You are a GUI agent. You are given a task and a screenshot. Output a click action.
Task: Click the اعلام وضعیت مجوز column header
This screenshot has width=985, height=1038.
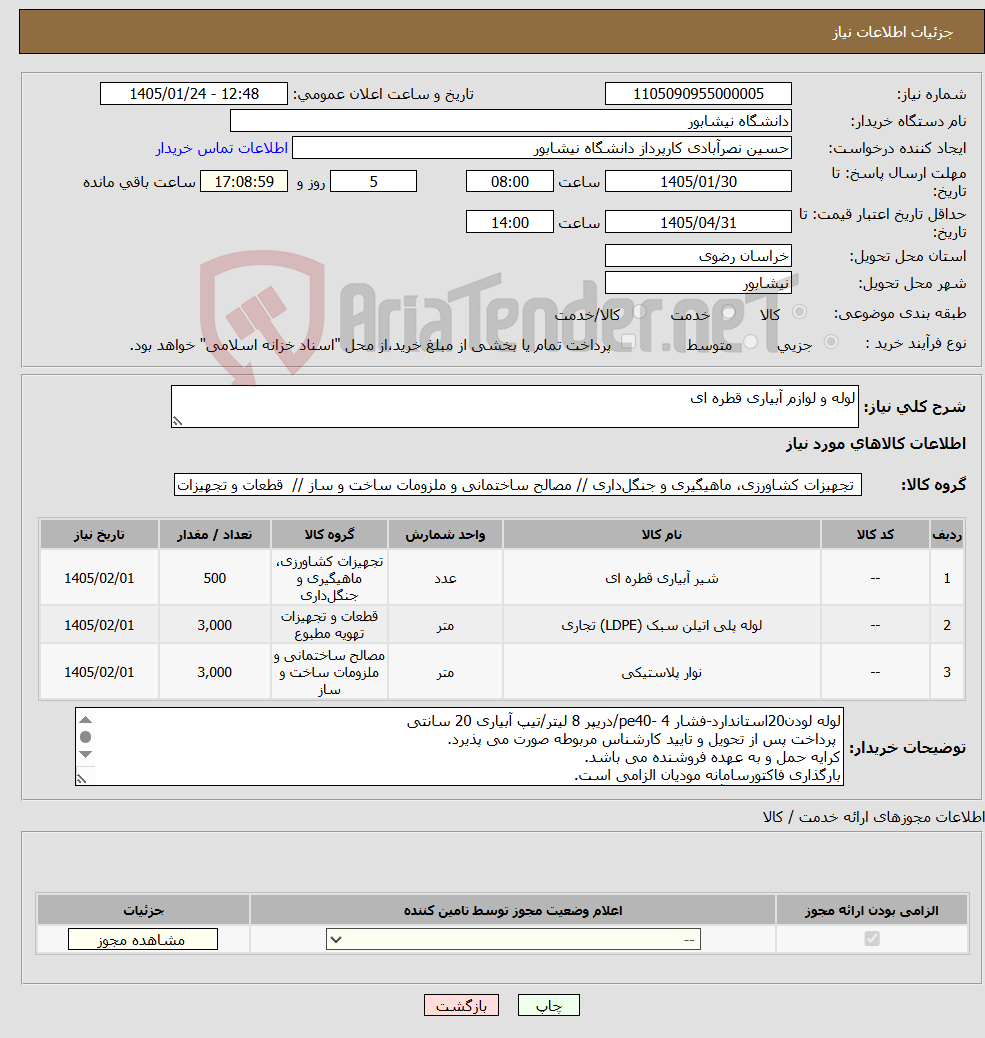(x=513, y=910)
